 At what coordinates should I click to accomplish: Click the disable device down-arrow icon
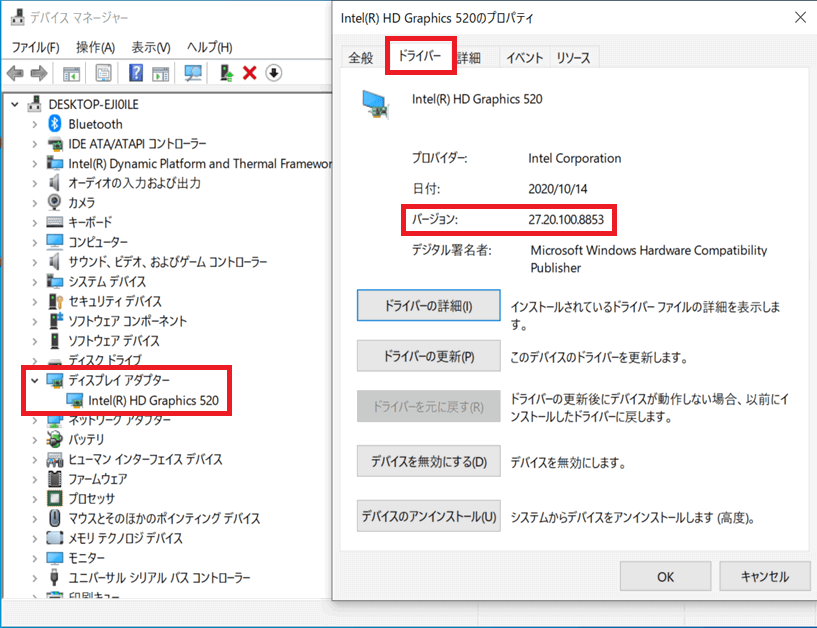(274, 73)
